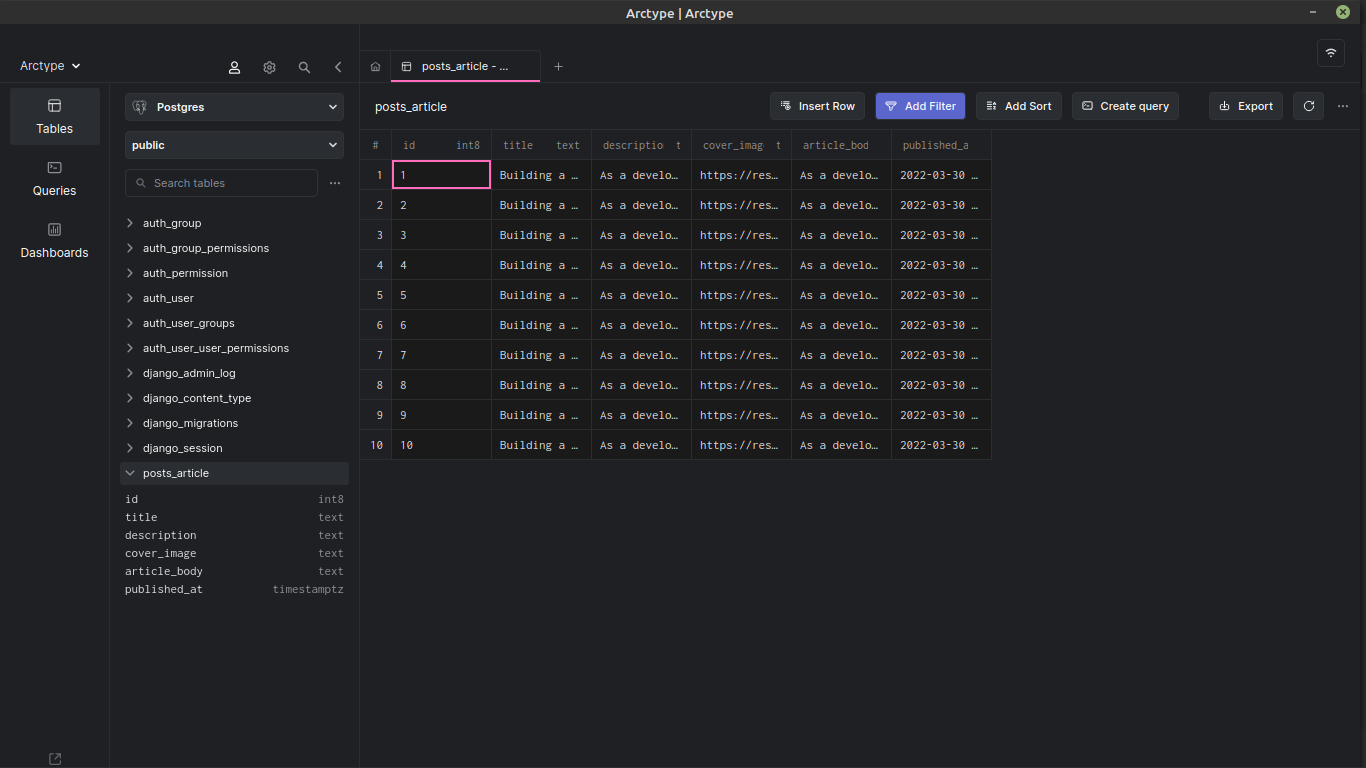Click the article_body field in sidebar
The height and width of the screenshot is (768, 1366).
pos(234,571)
